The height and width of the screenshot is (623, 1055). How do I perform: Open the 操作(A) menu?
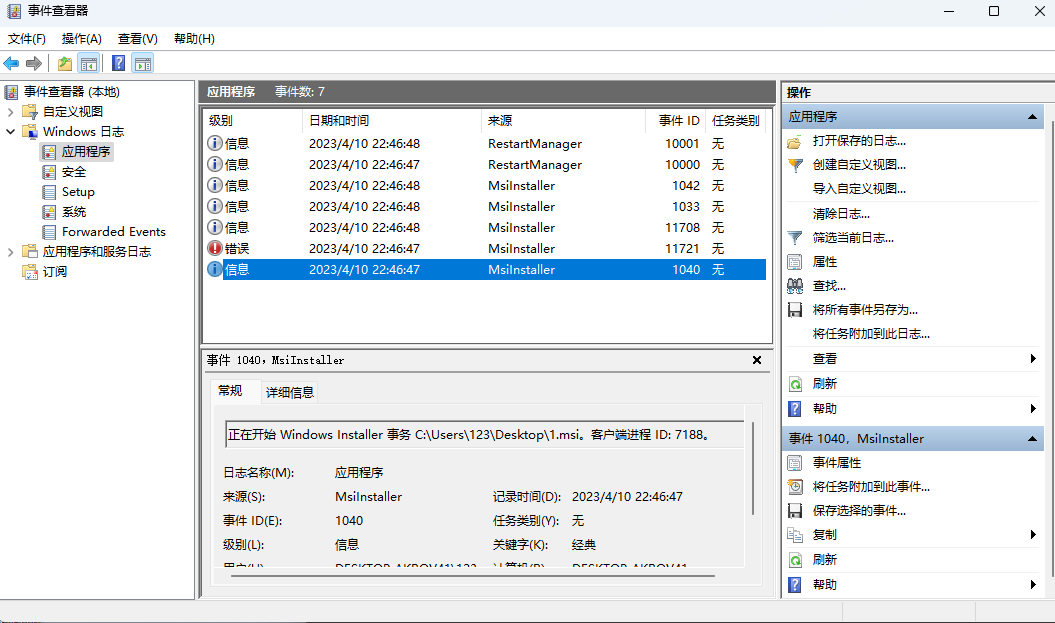81,39
